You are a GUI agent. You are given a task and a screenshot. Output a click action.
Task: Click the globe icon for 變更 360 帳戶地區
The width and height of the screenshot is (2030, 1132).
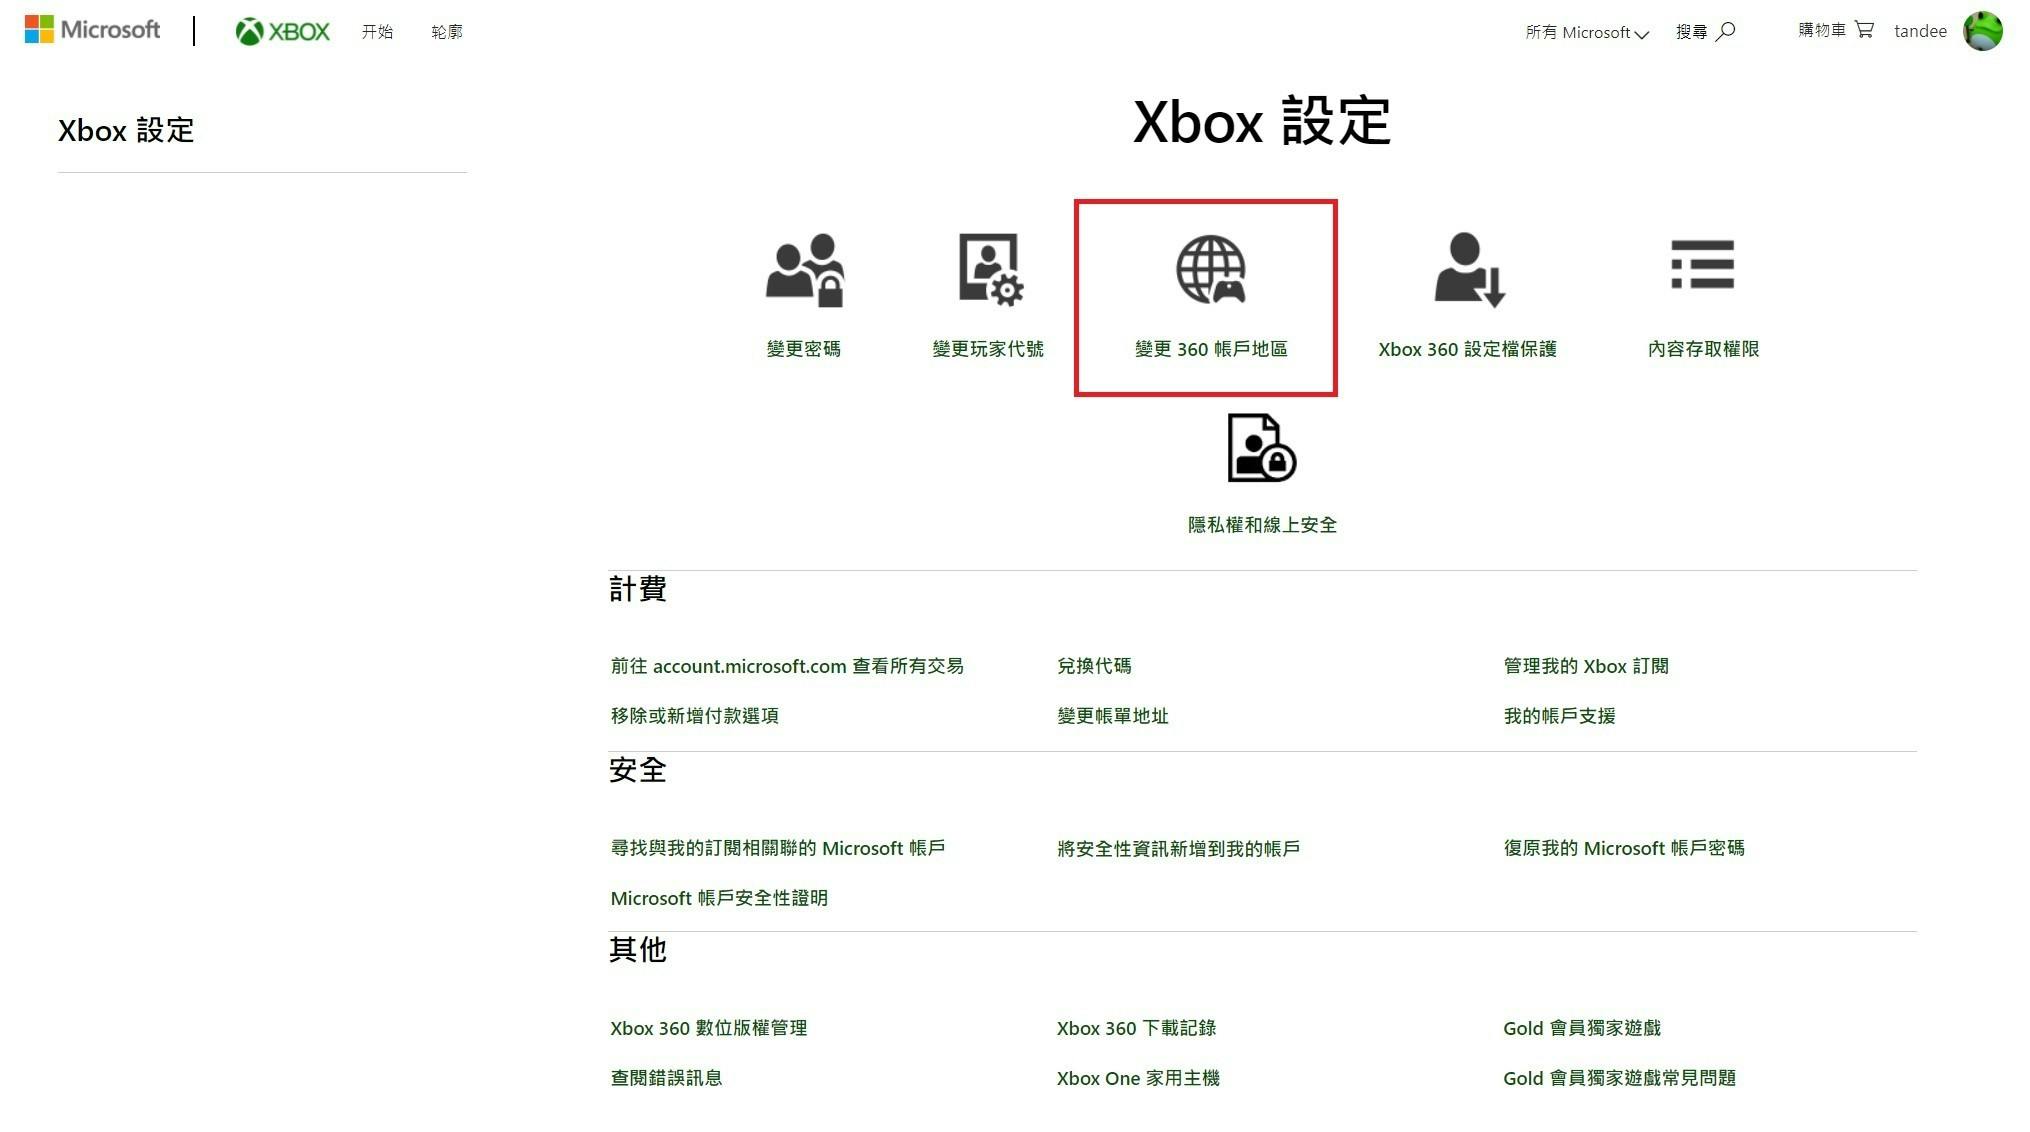click(x=1210, y=269)
